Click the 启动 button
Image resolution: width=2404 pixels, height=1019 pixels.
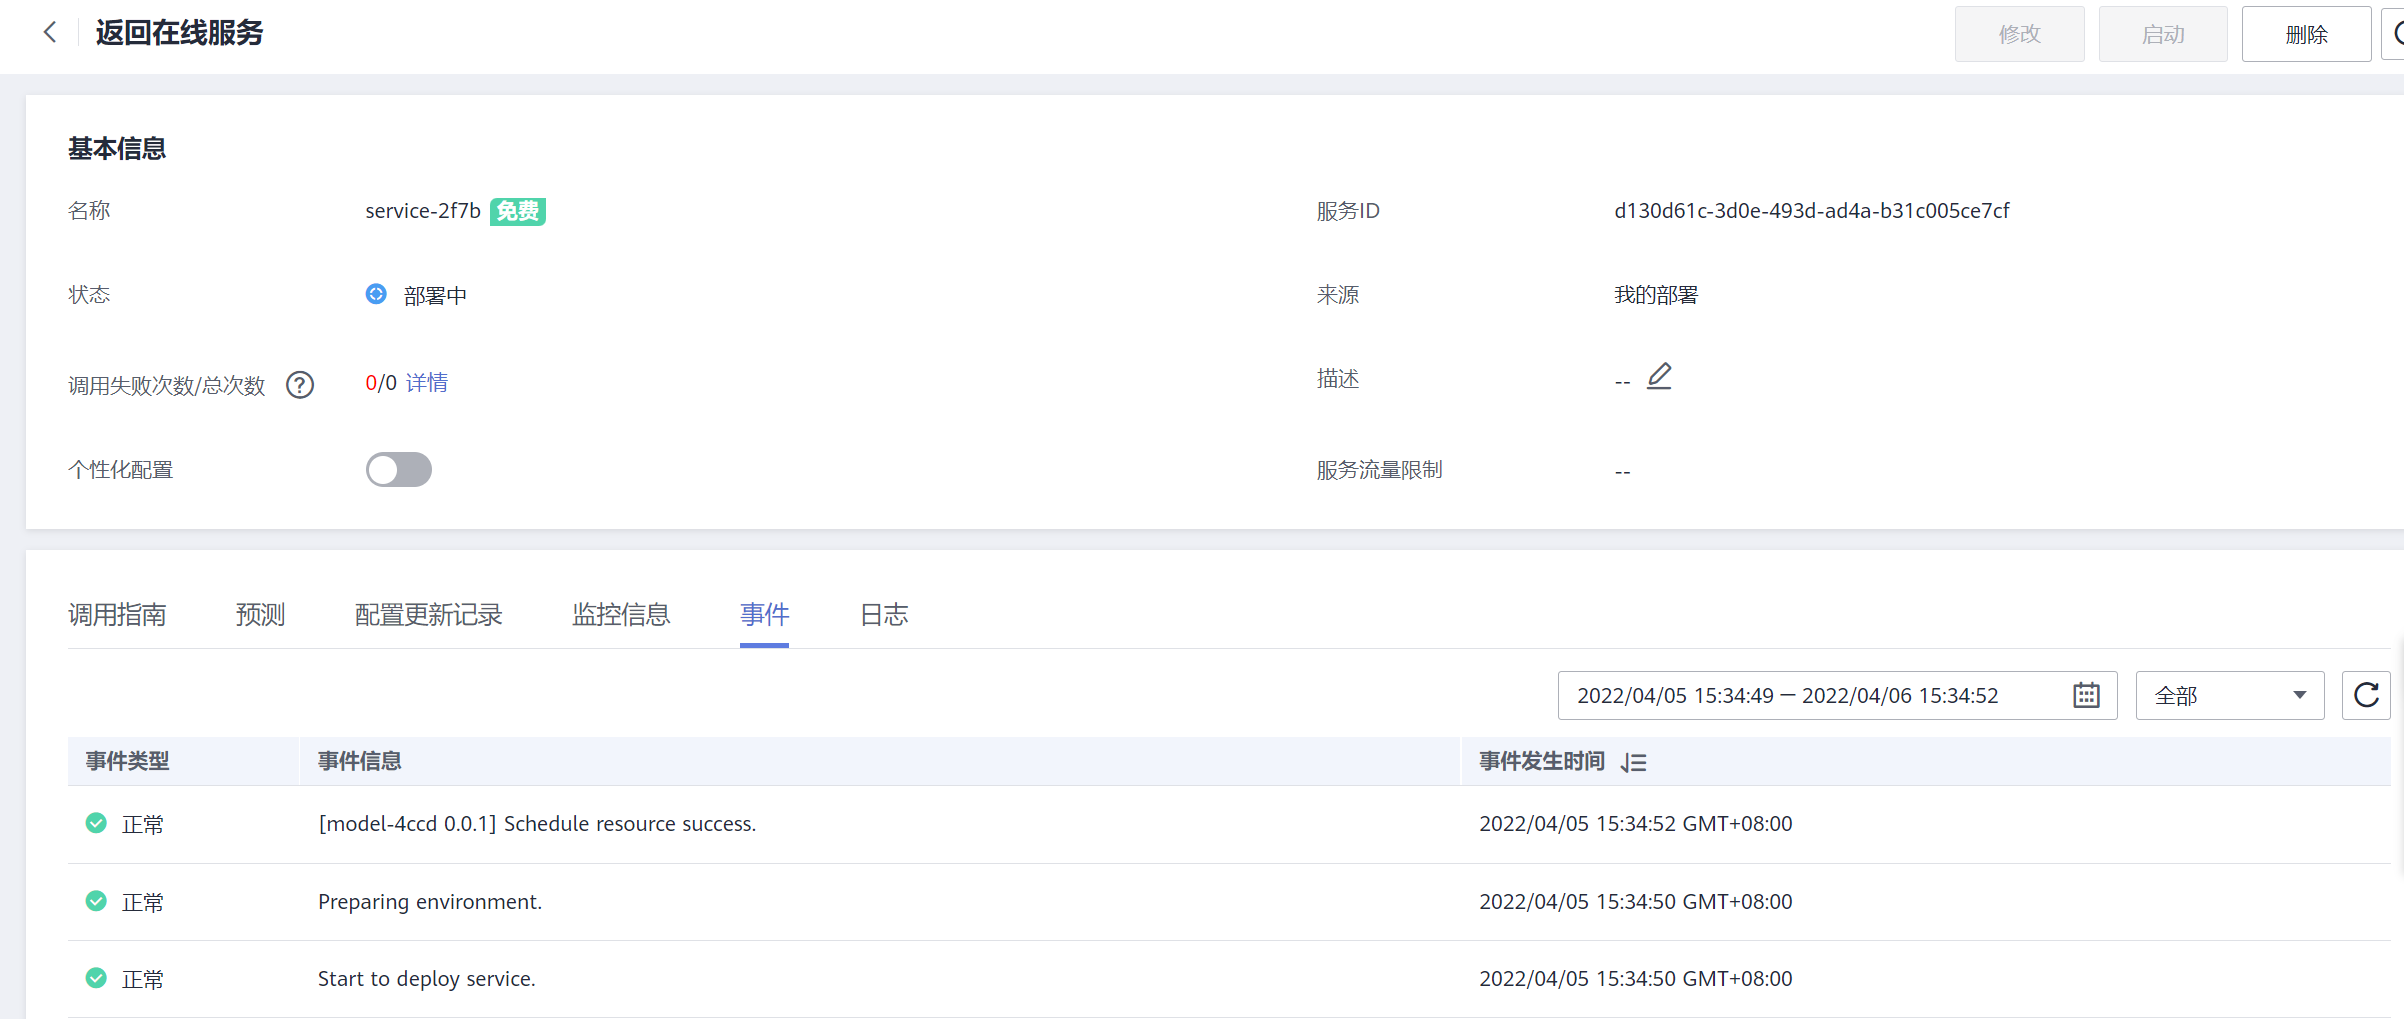(2163, 34)
